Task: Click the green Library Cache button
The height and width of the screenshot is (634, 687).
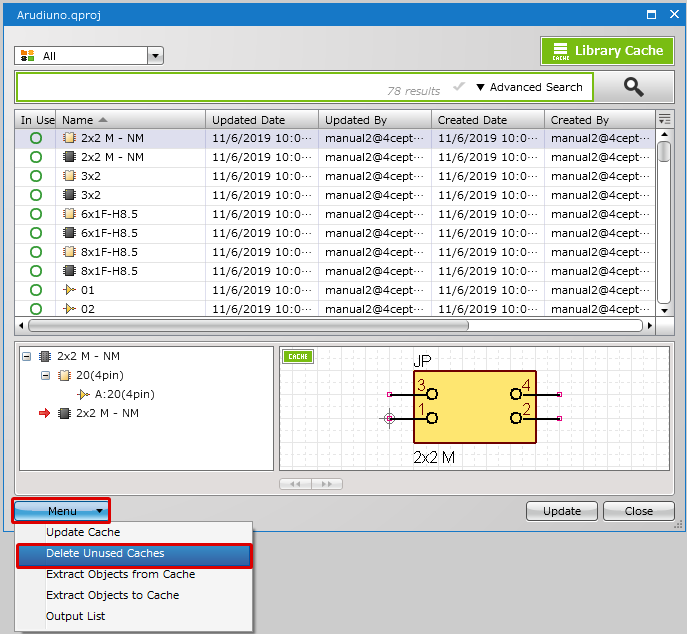Action: point(607,51)
